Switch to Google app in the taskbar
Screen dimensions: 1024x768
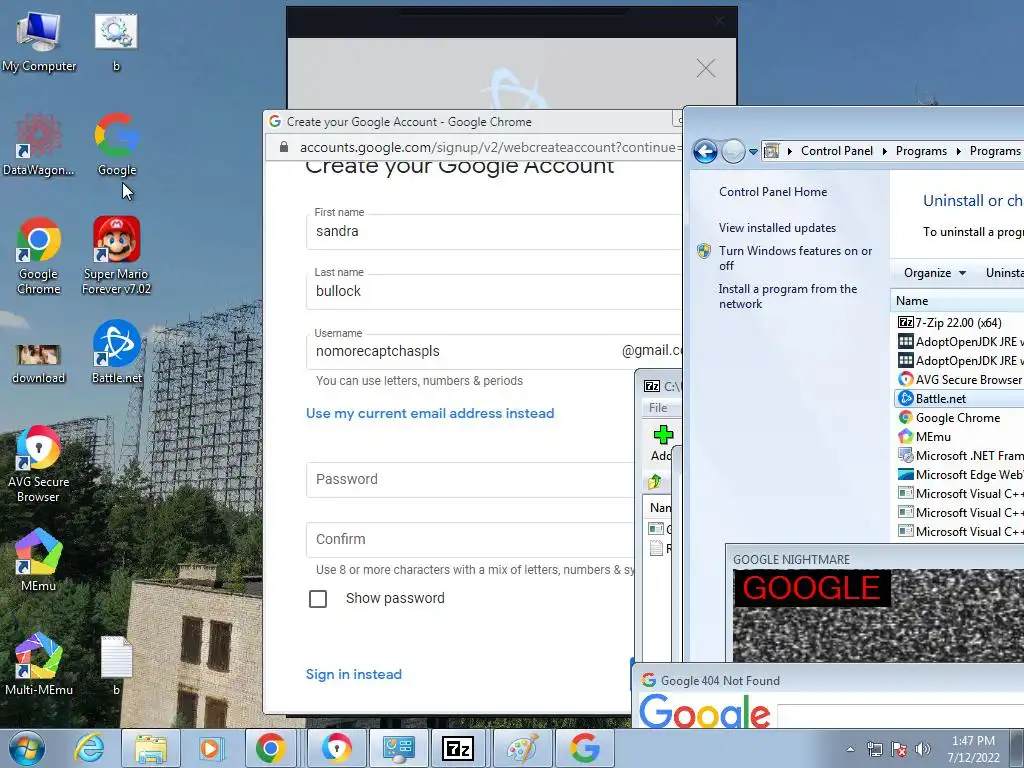[x=584, y=748]
